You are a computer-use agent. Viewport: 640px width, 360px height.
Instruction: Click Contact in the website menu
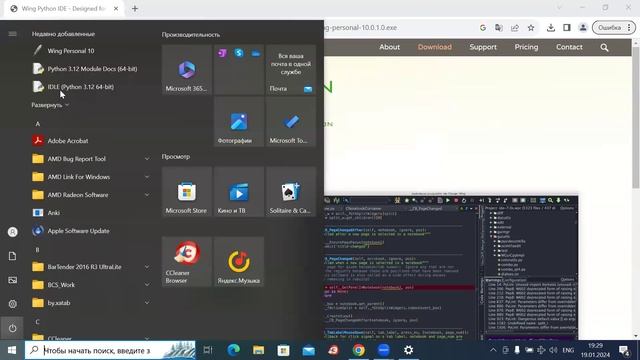tap(569, 47)
